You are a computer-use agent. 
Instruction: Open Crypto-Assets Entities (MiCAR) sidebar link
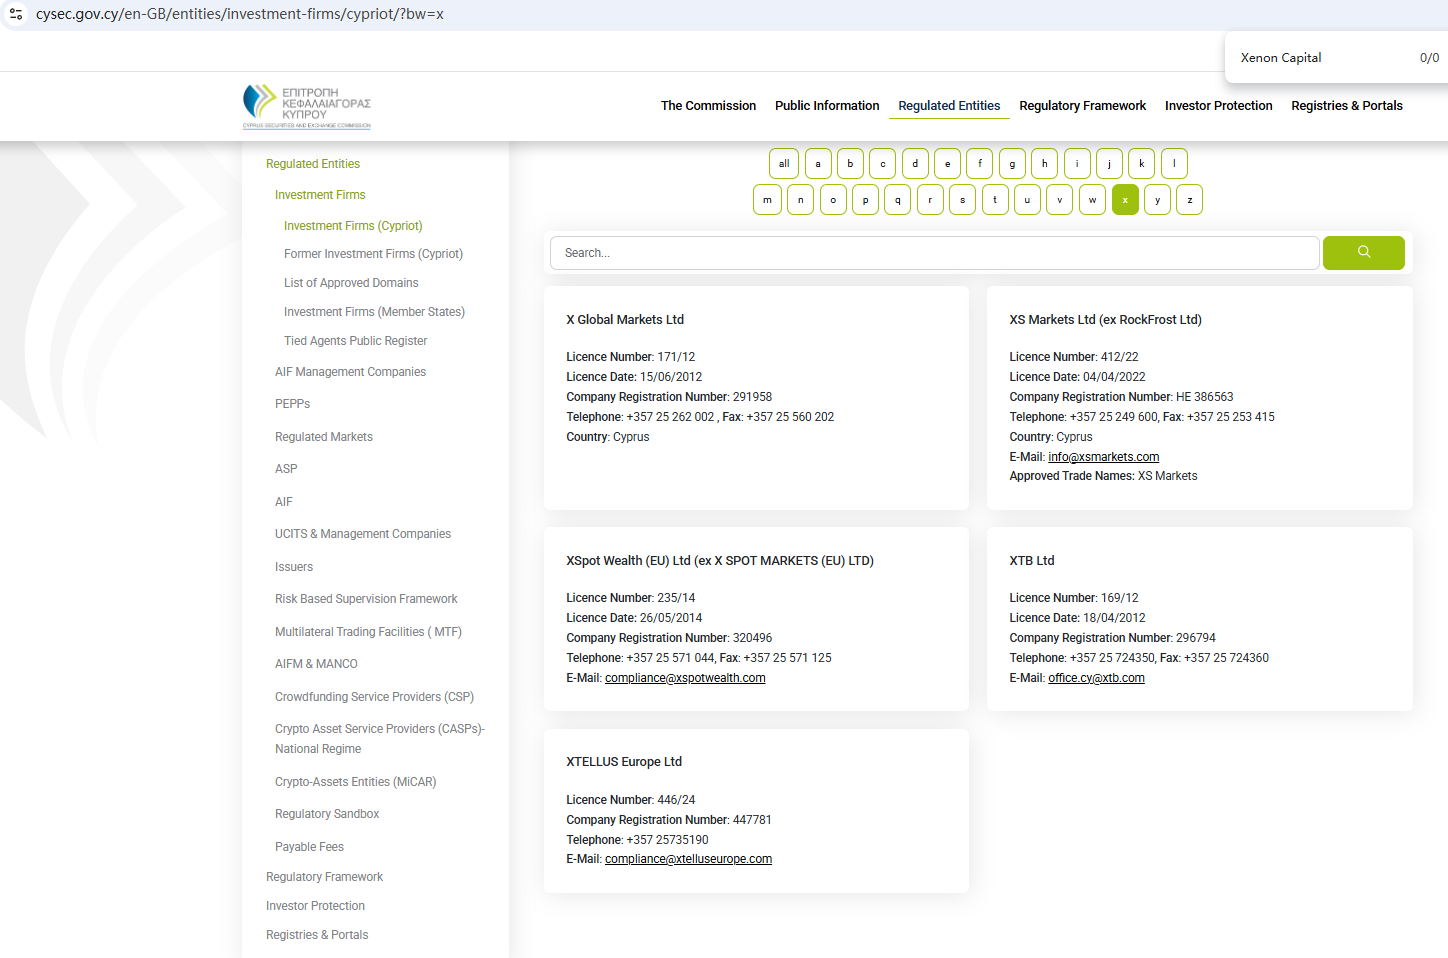(355, 782)
